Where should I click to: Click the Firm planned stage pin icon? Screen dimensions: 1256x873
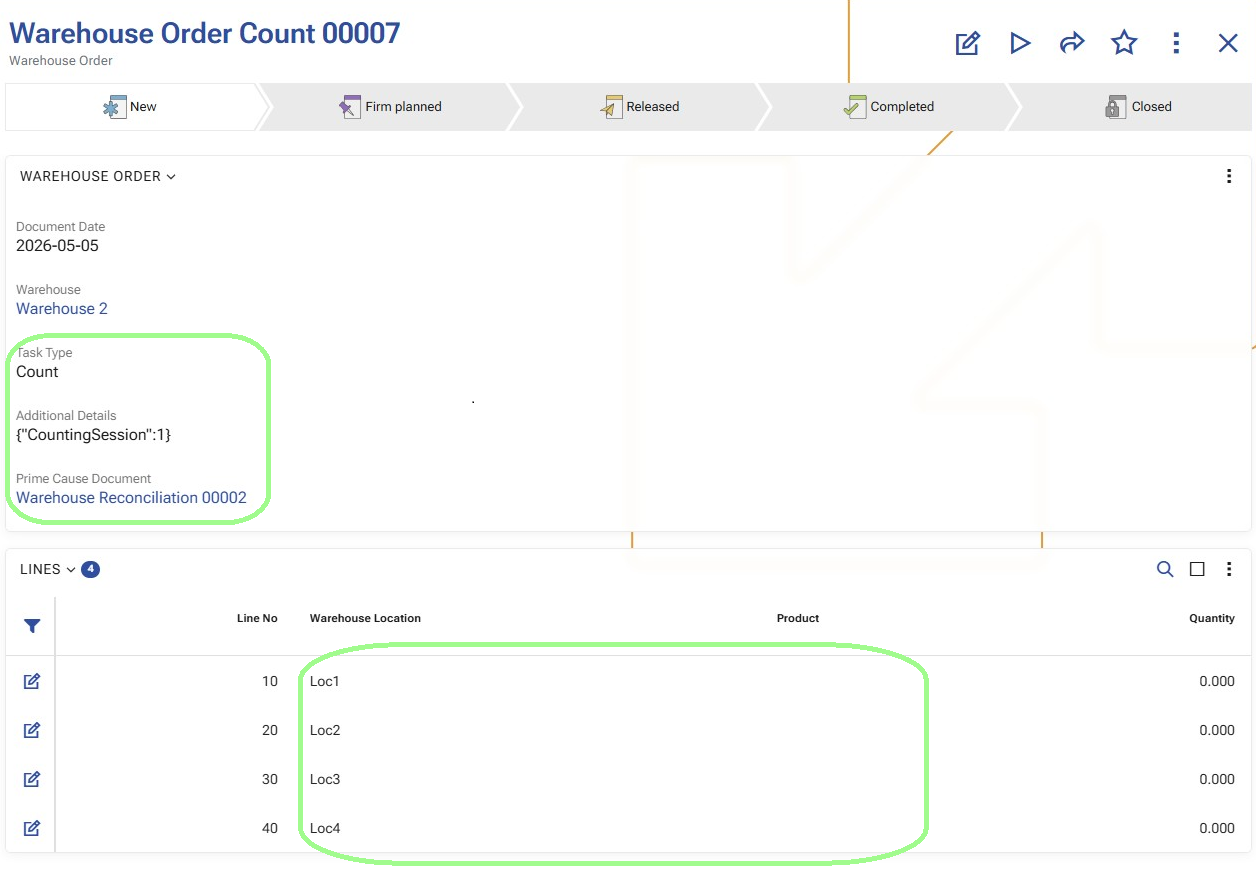[x=349, y=107]
